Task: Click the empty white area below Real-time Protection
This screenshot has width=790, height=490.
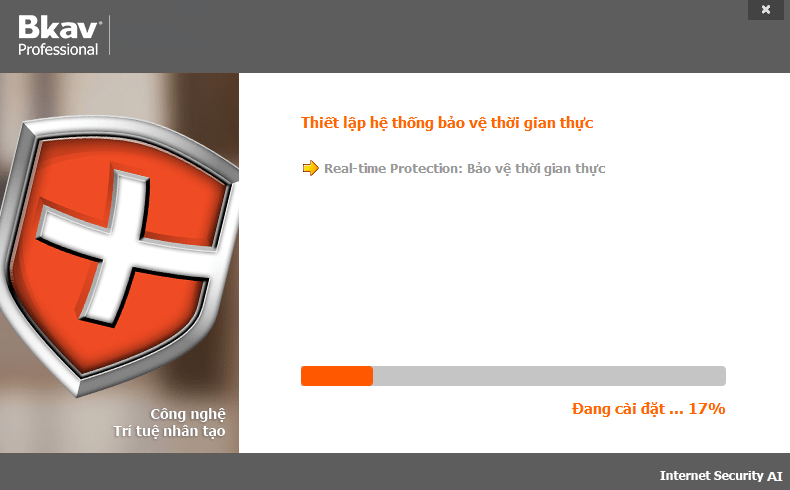Action: [x=514, y=267]
